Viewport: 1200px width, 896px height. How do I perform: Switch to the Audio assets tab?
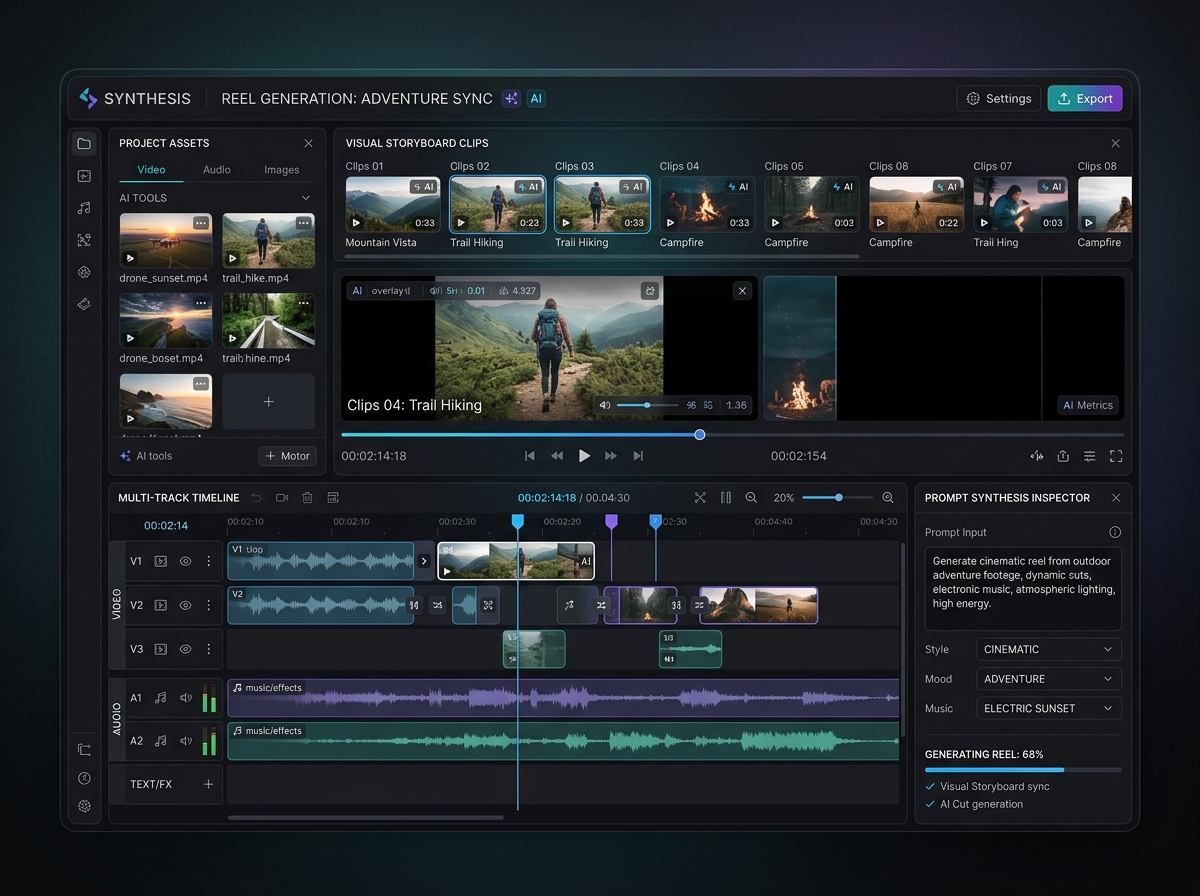(x=217, y=170)
